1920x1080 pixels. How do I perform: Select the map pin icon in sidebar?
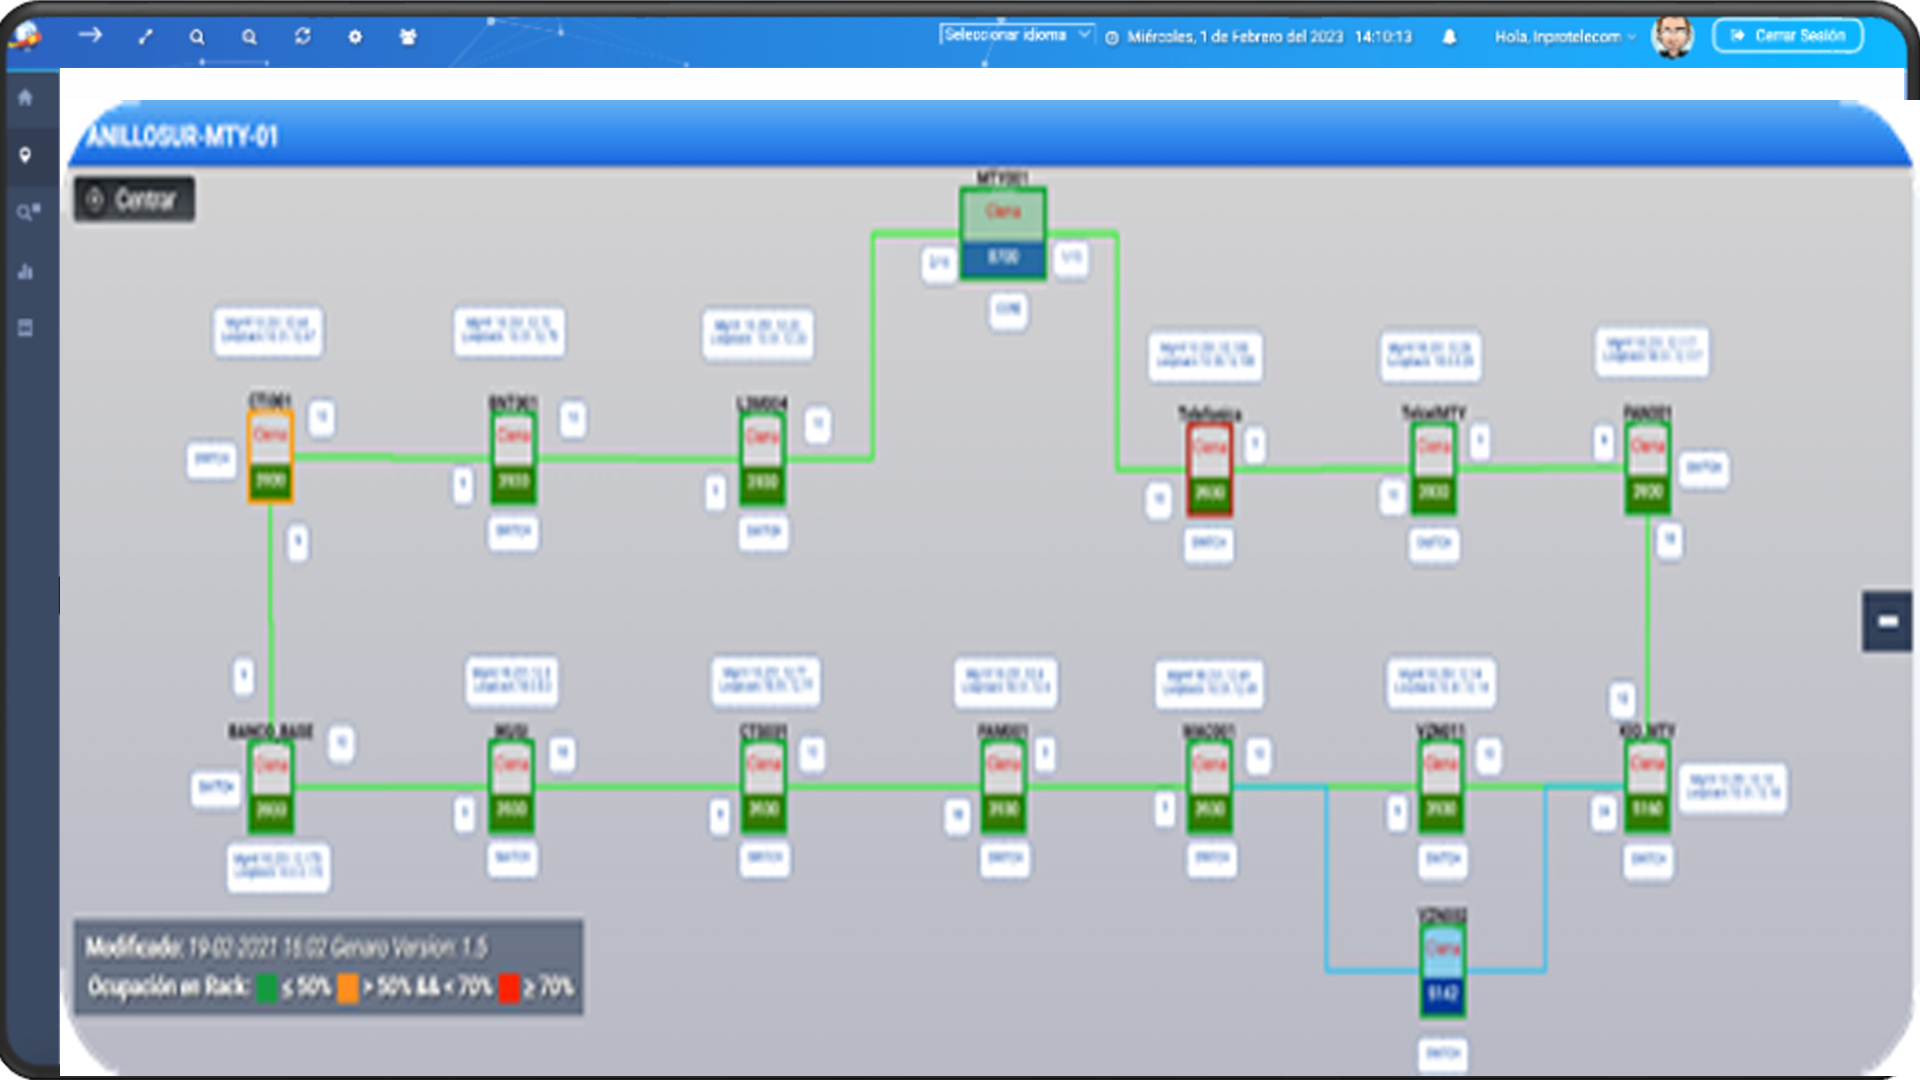pos(25,155)
